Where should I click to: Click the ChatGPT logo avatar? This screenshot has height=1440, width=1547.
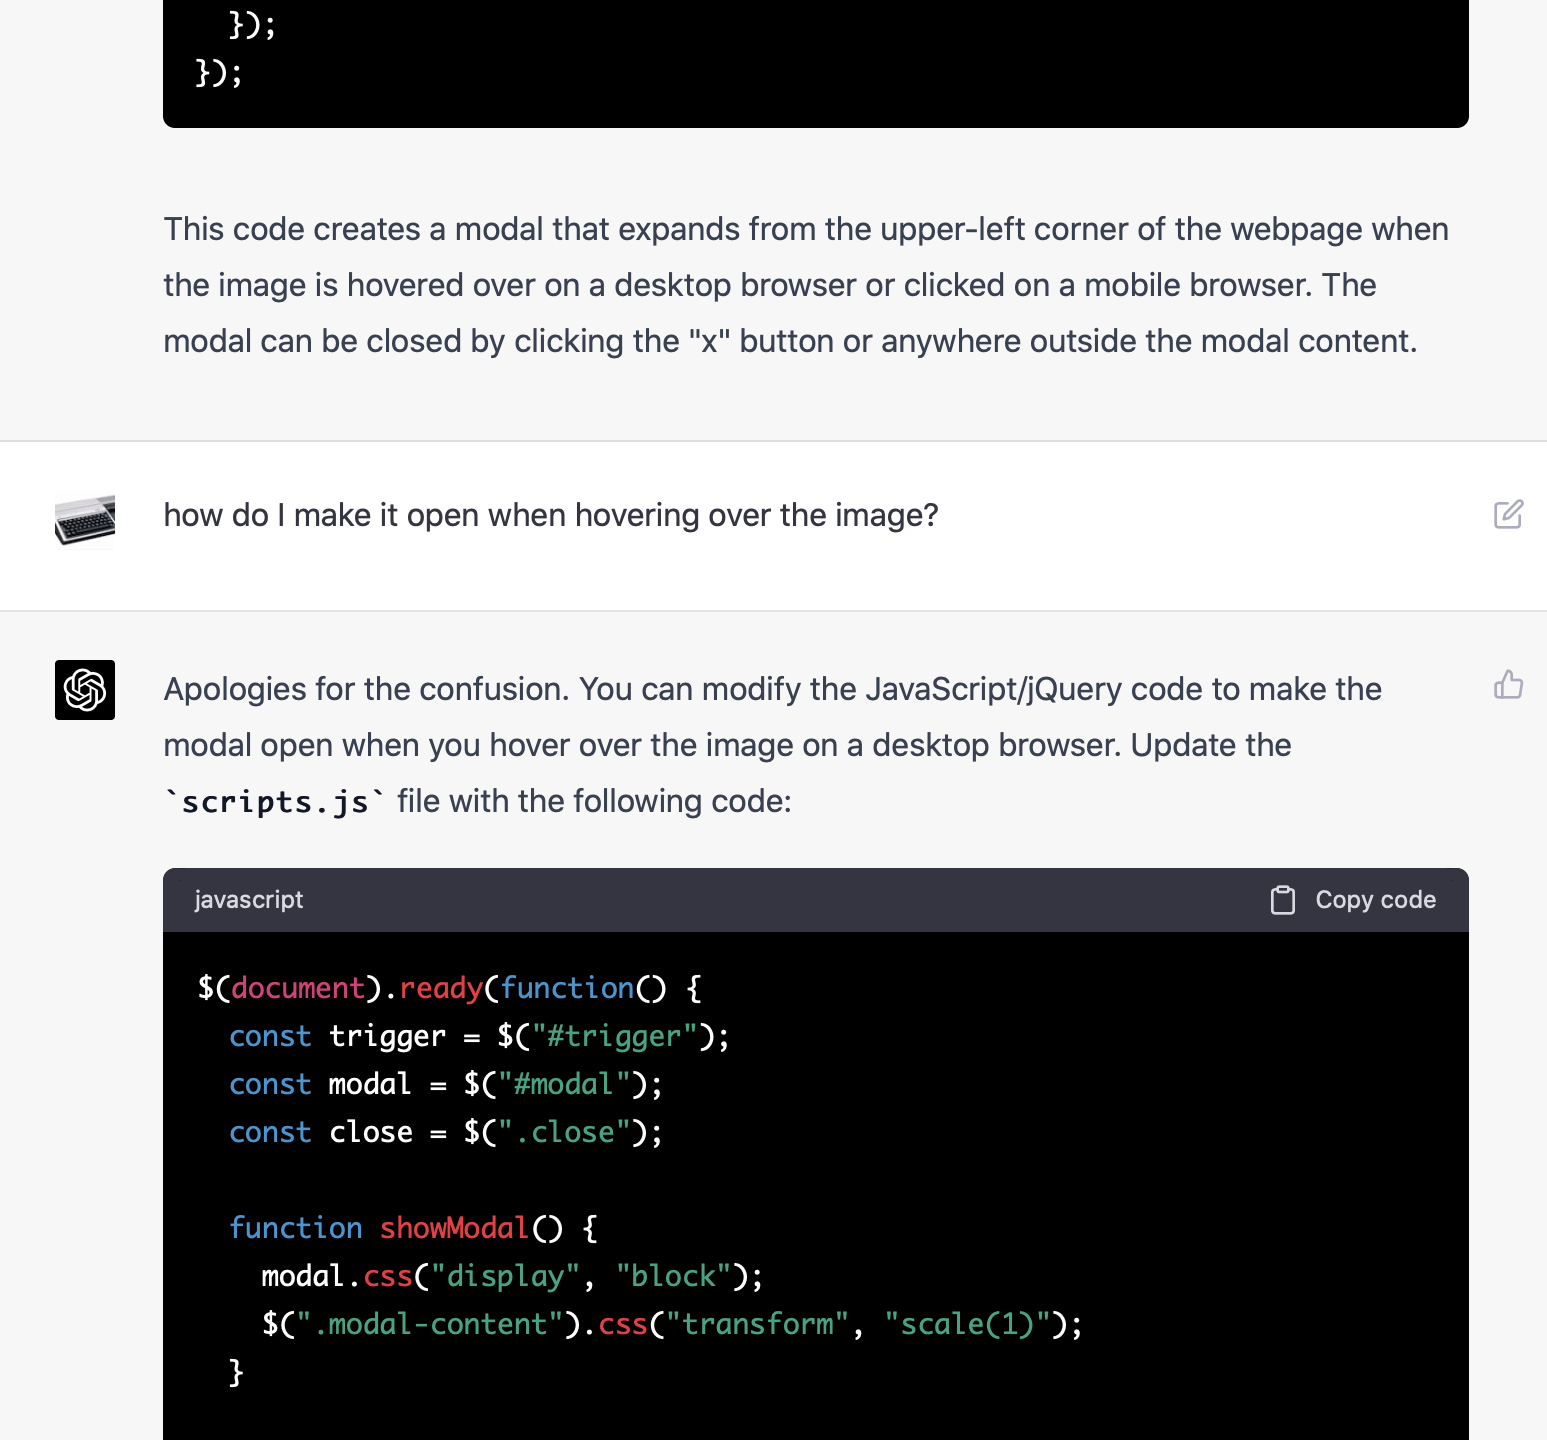pos(85,690)
